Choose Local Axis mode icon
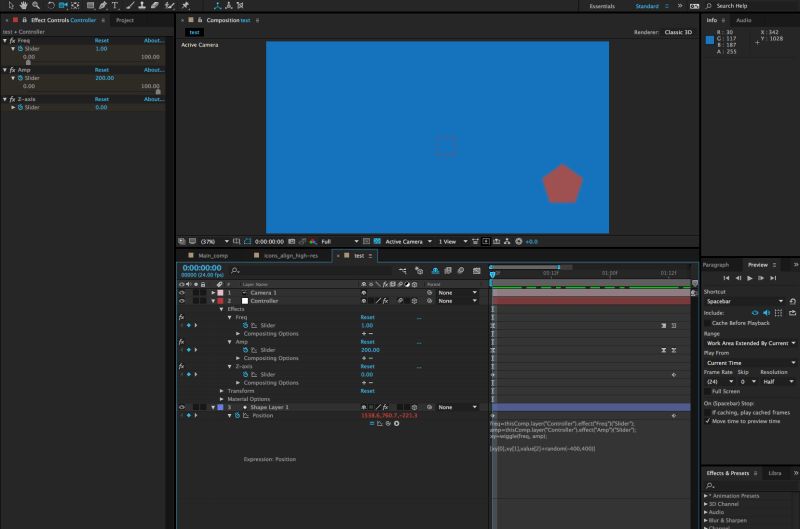The width and height of the screenshot is (800, 529). pyautogui.click(x=217, y=6)
